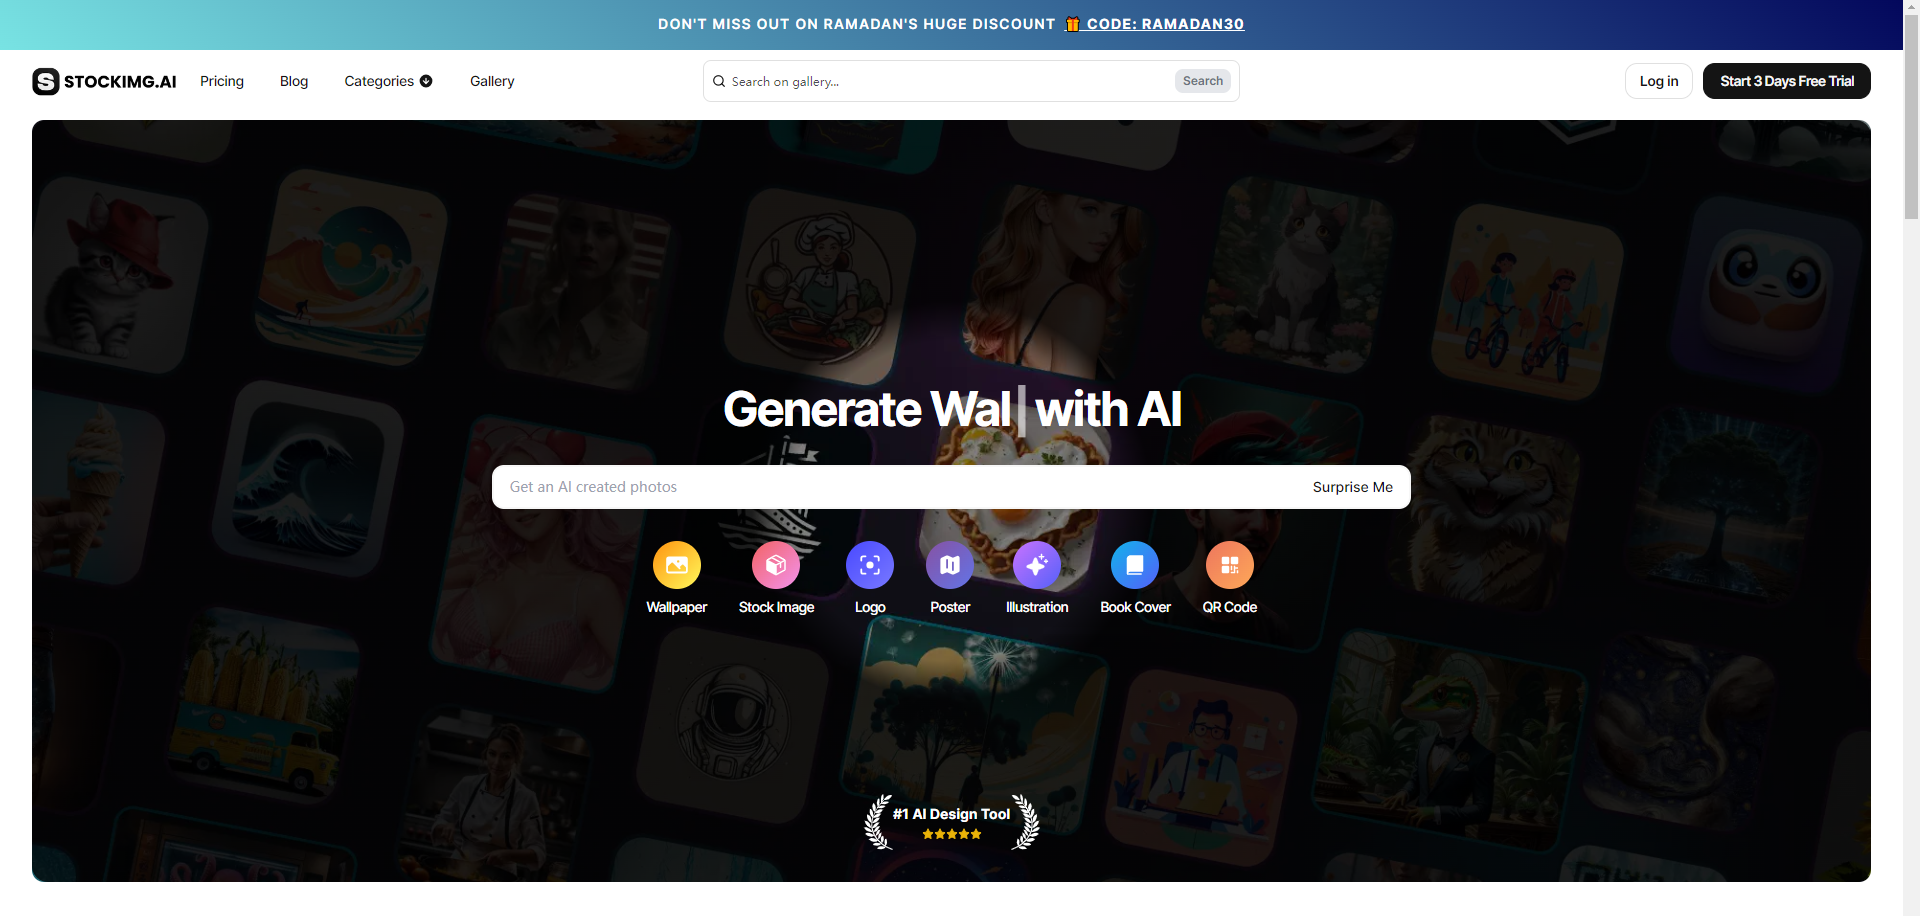This screenshot has width=1920, height=916.
Task: Open the Pricing page
Action: 222,81
